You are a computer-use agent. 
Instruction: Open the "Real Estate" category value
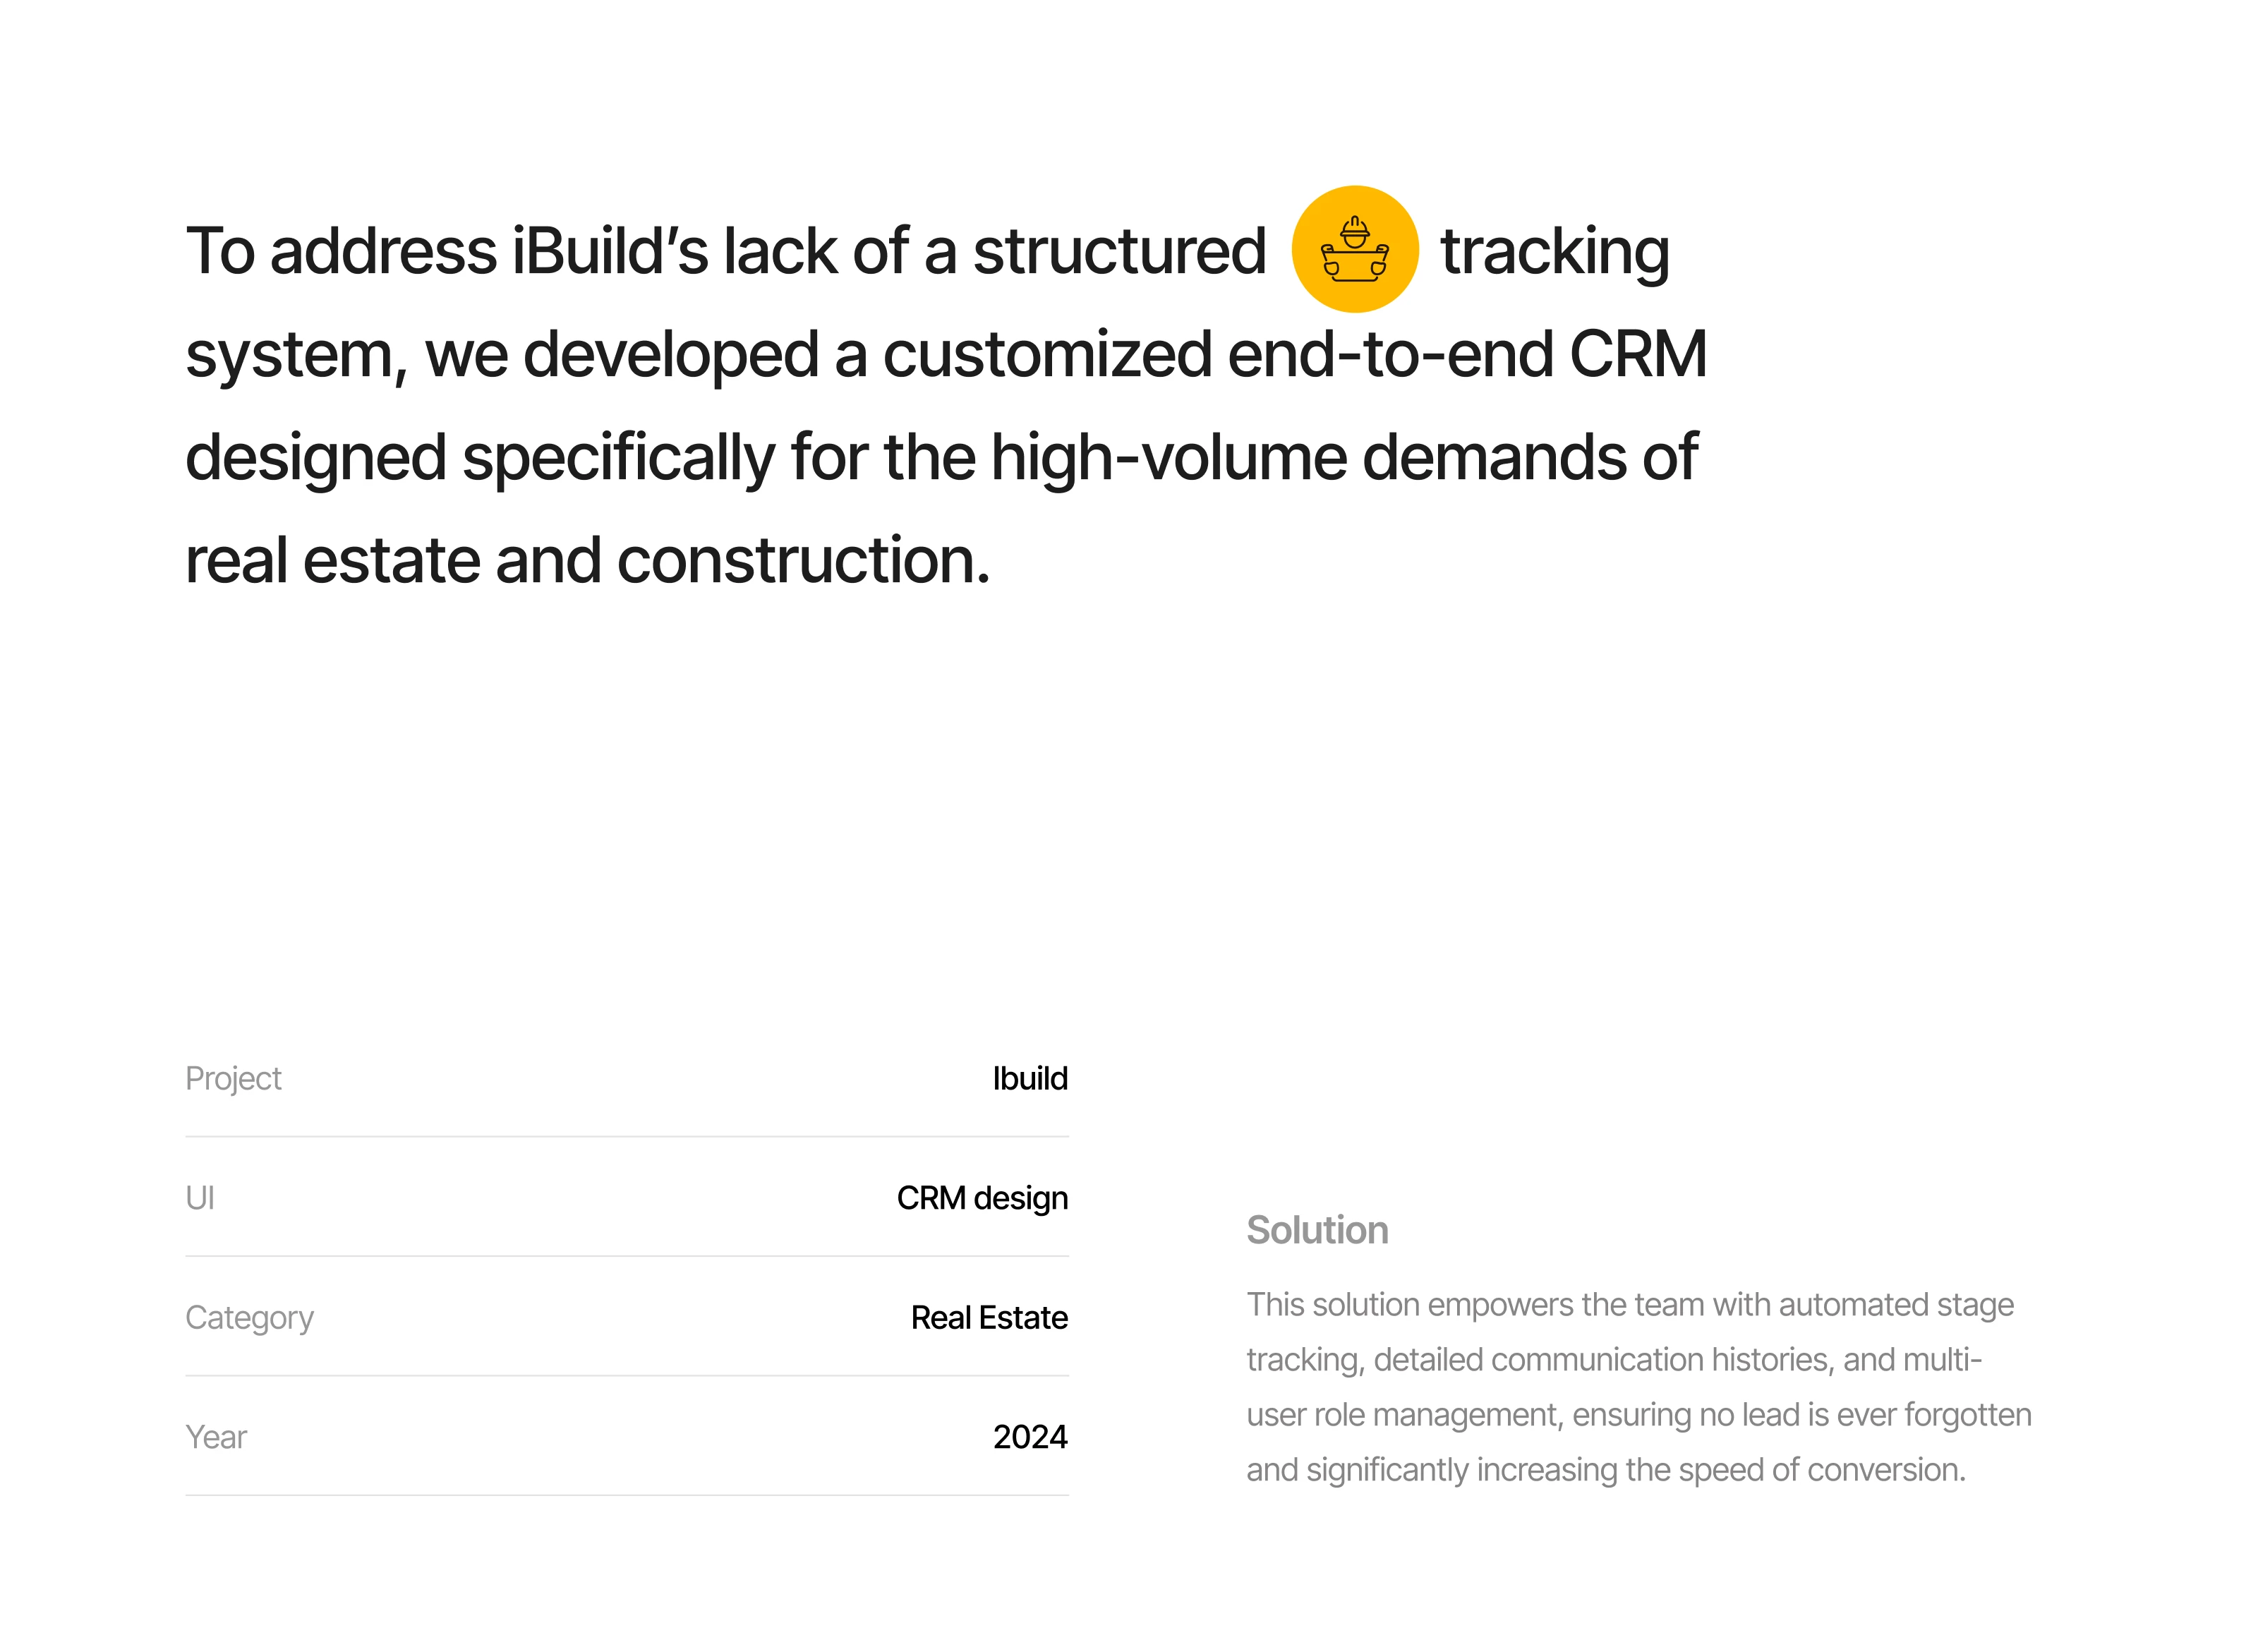pyautogui.click(x=988, y=1317)
